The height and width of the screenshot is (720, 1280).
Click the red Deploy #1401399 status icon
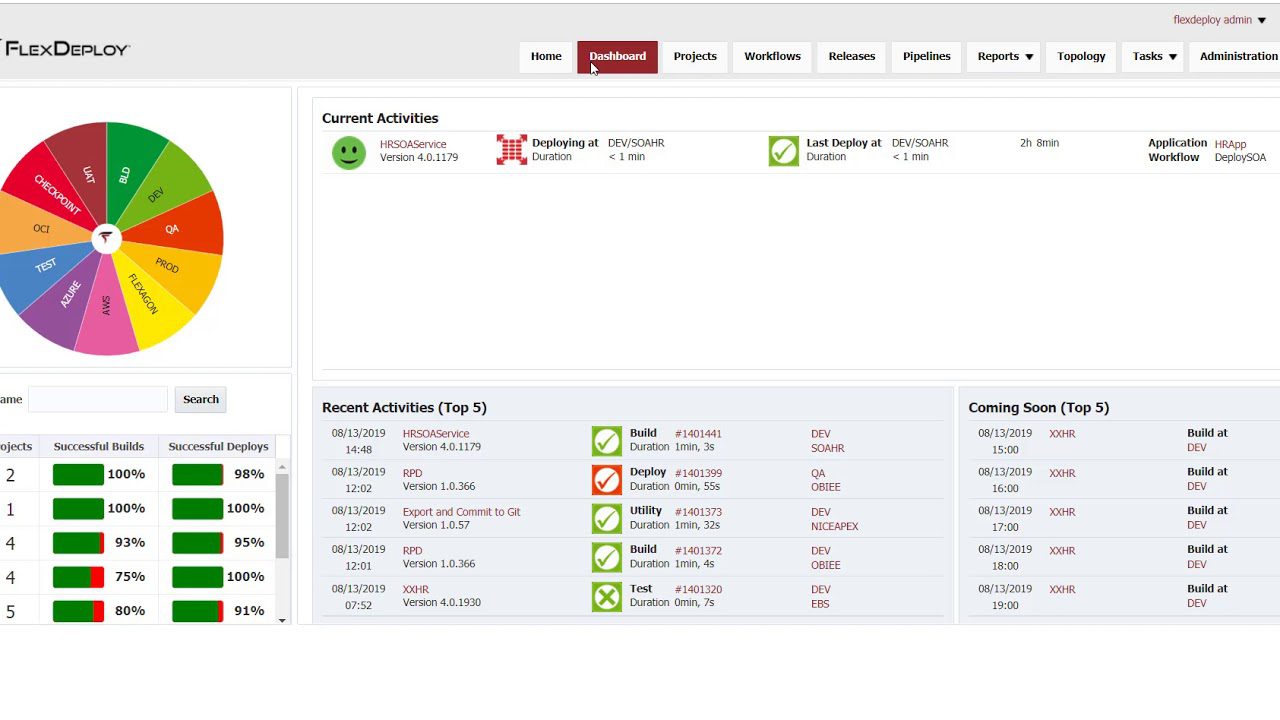[606, 480]
